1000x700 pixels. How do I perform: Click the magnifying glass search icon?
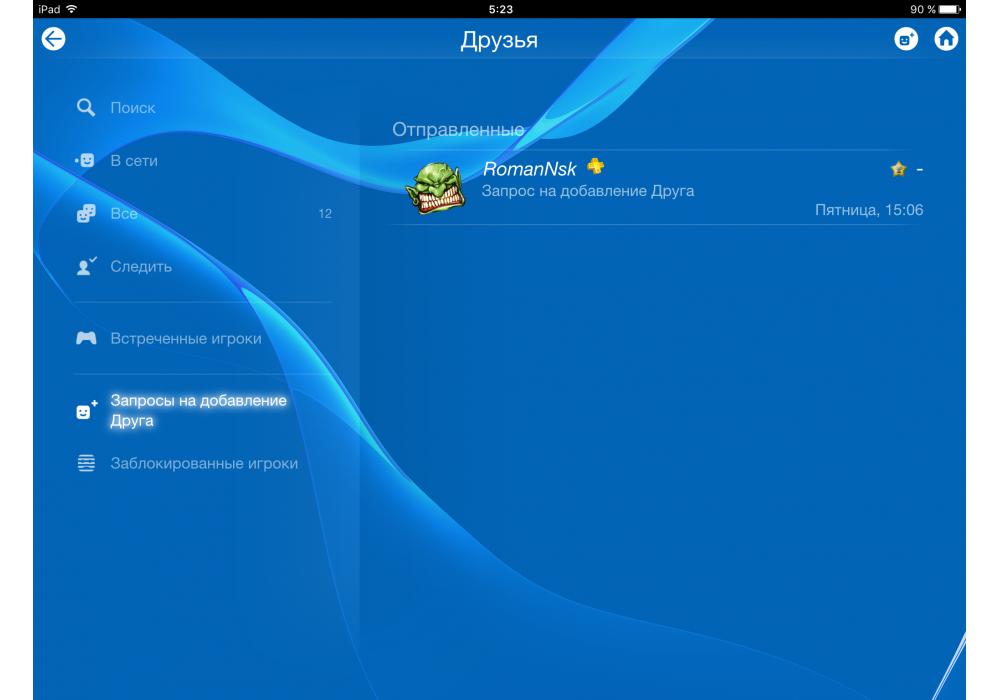coord(86,107)
